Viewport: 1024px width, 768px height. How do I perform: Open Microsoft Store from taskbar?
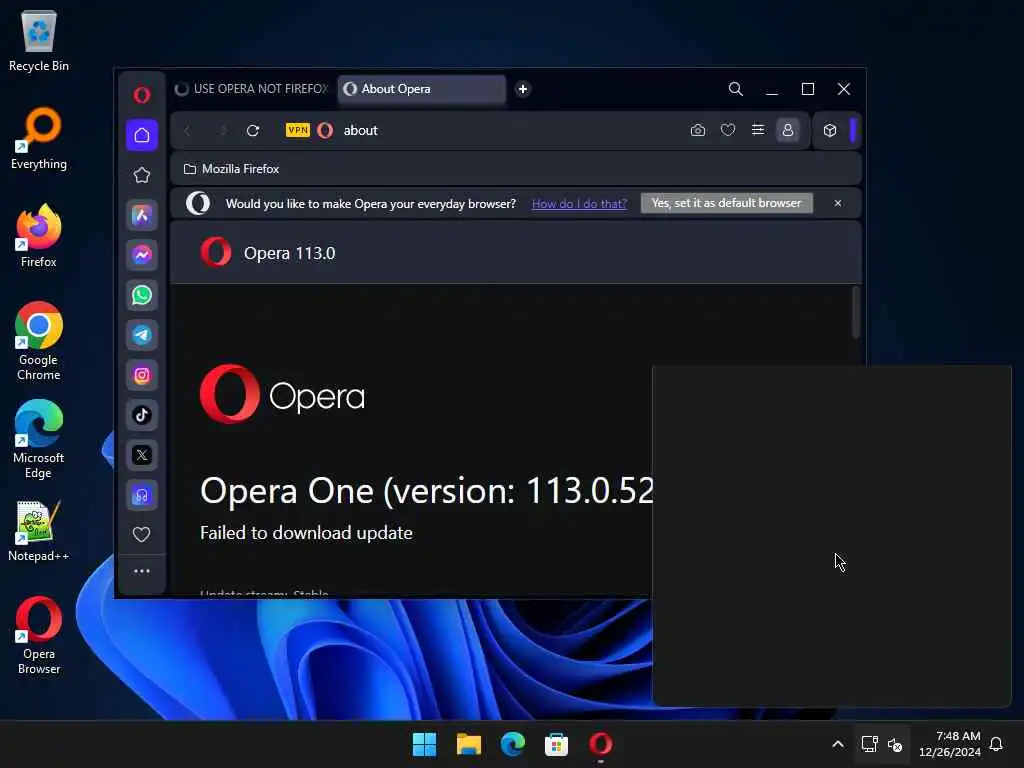(x=556, y=744)
